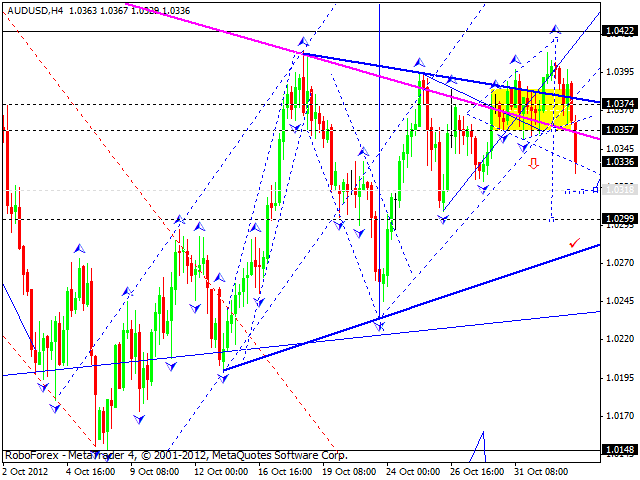Click the 12 Oct 00:00 time label
Image resolution: width=640 pixels, height=480 pixels.
point(221,471)
